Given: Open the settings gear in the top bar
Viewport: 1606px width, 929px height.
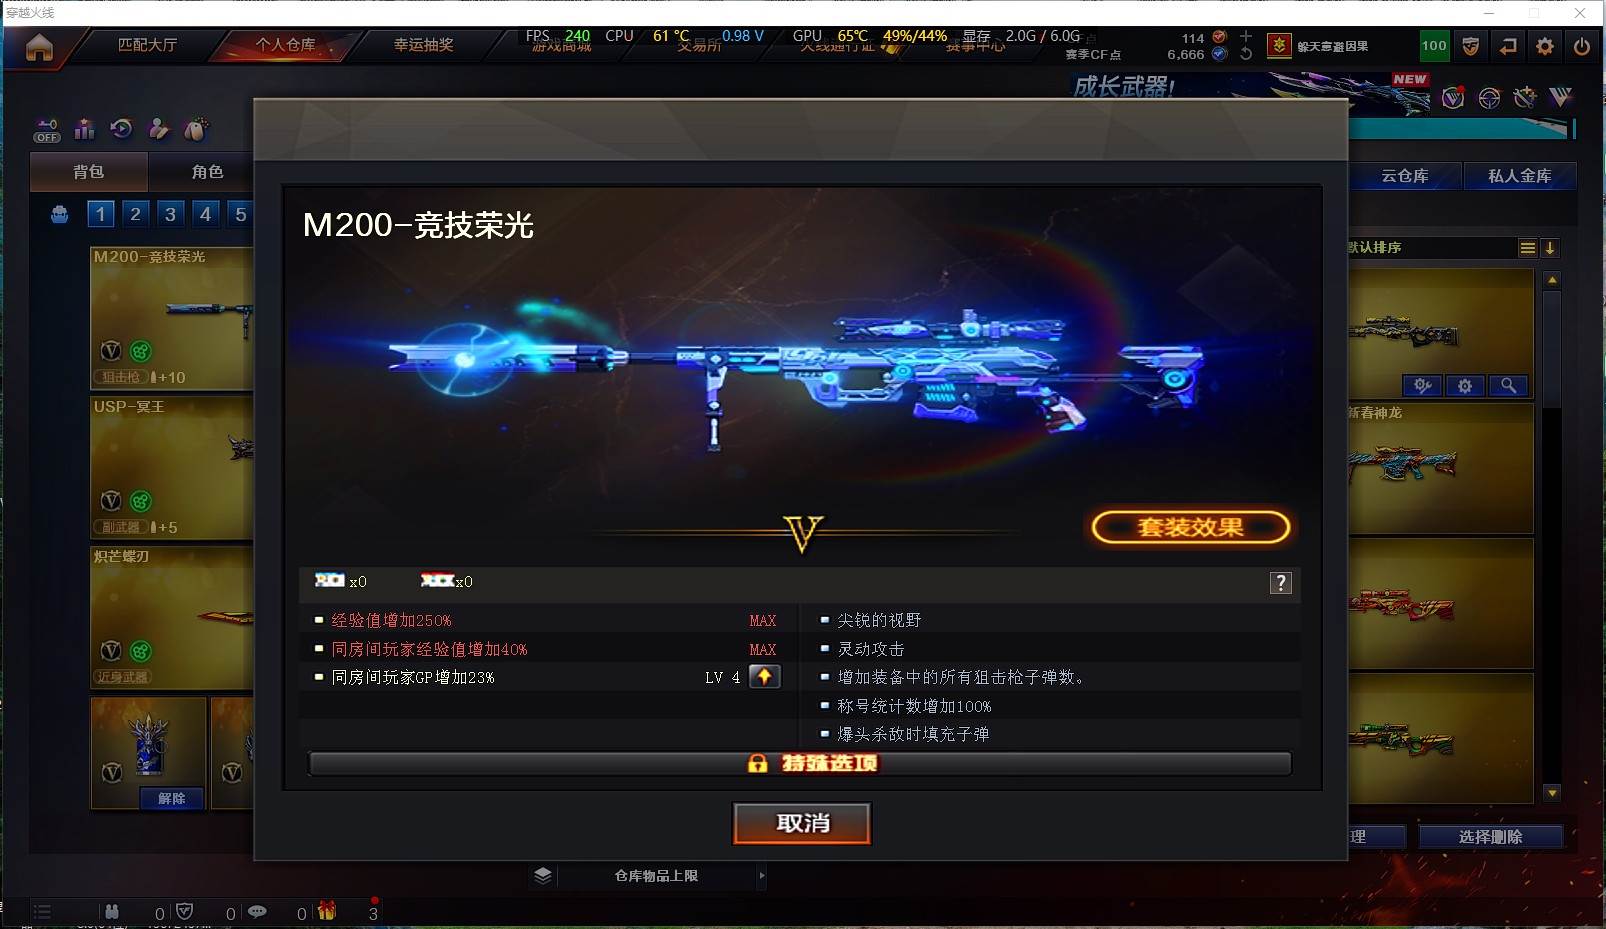Looking at the screenshot, I should 1545,46.
